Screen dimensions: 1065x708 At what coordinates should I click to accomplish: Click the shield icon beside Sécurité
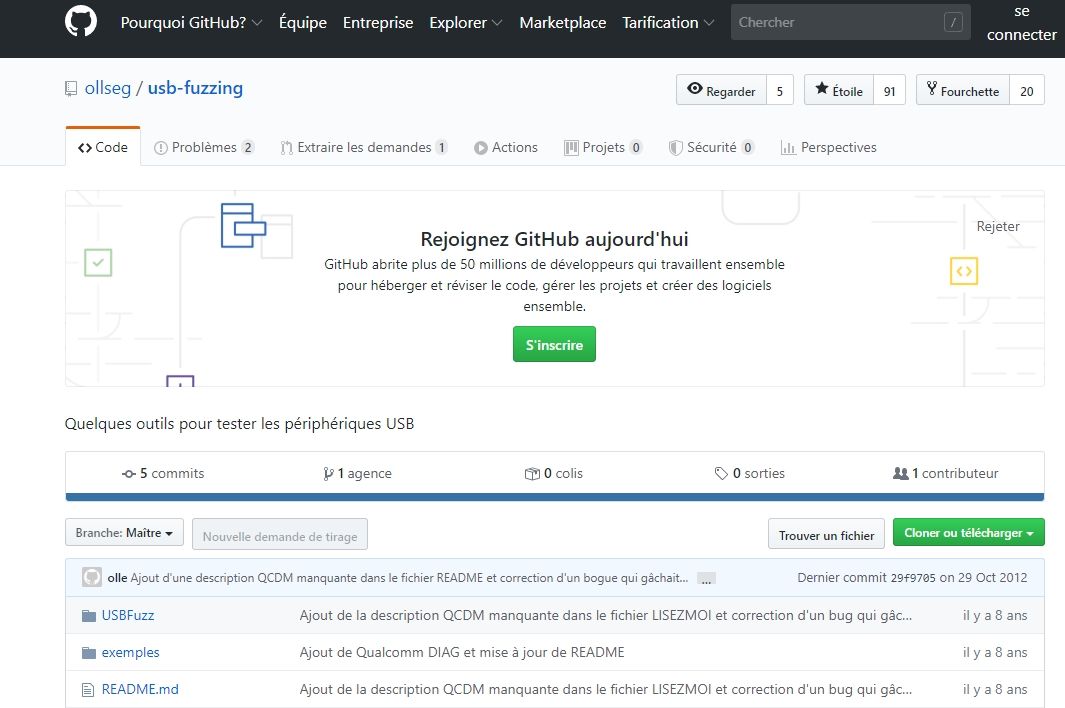point(676,148)
